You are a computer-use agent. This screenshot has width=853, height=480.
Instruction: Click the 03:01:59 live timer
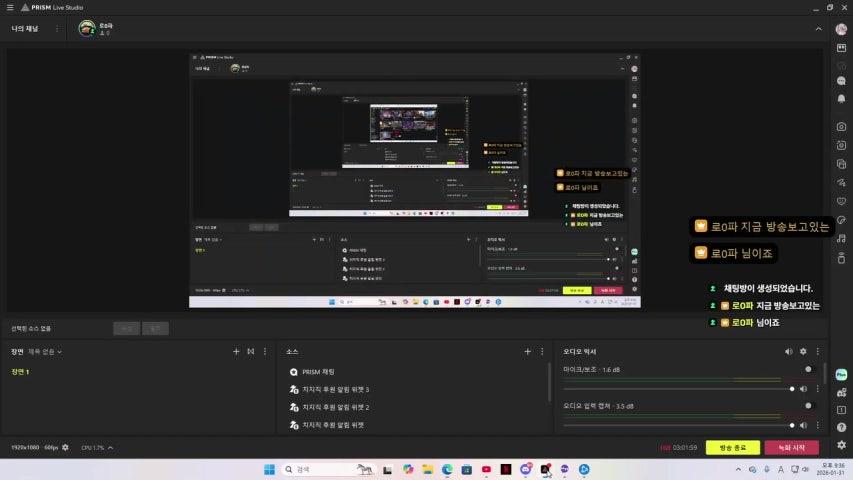pyautogui.click(x=684, y=447)
